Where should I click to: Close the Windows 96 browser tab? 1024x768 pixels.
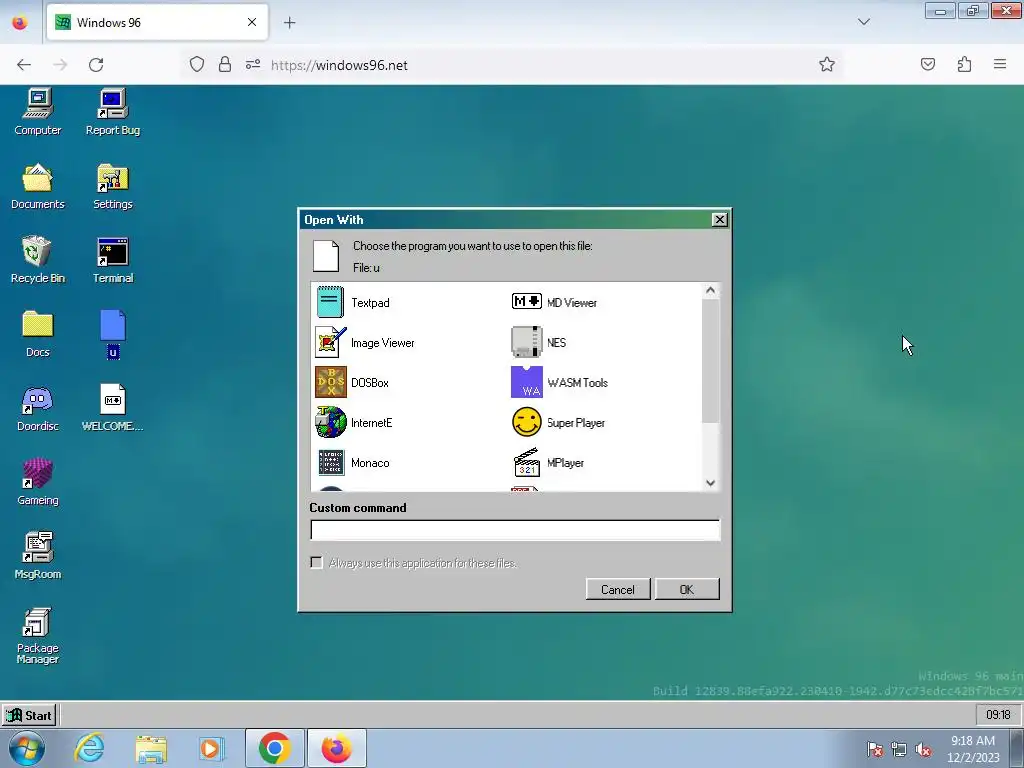point(252,22)
